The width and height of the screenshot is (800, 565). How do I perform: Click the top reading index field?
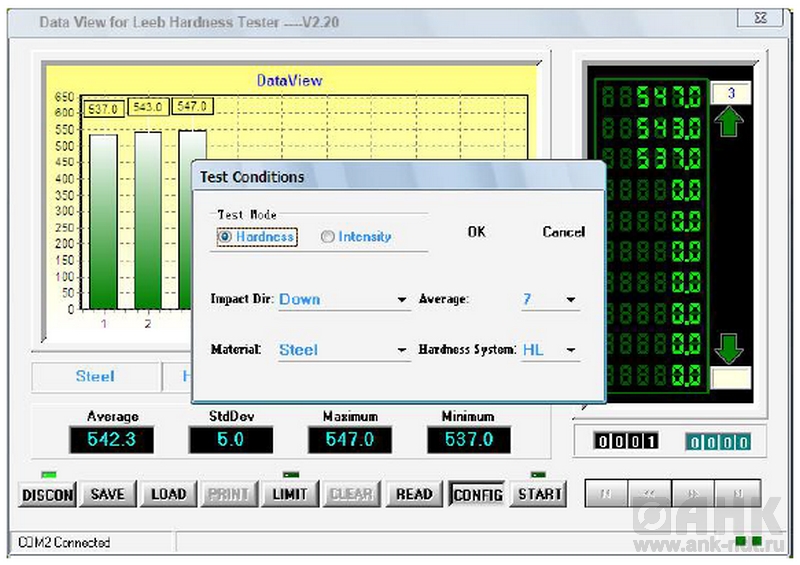click(x=731, y=93)
